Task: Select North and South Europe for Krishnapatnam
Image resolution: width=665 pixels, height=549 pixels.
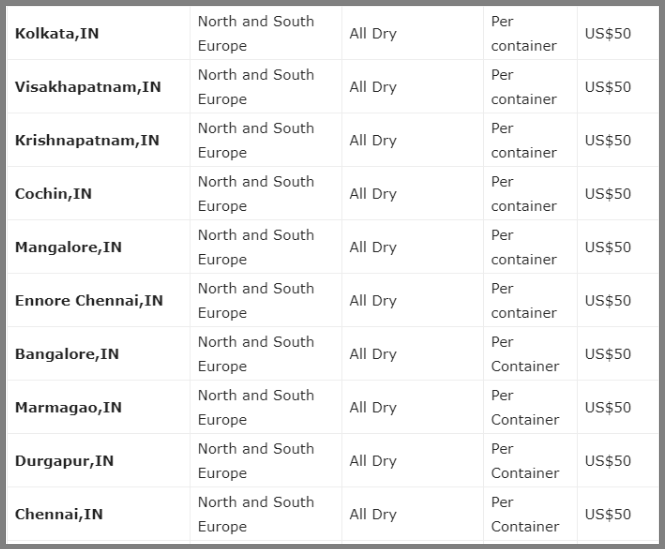Action: (256, 140)
